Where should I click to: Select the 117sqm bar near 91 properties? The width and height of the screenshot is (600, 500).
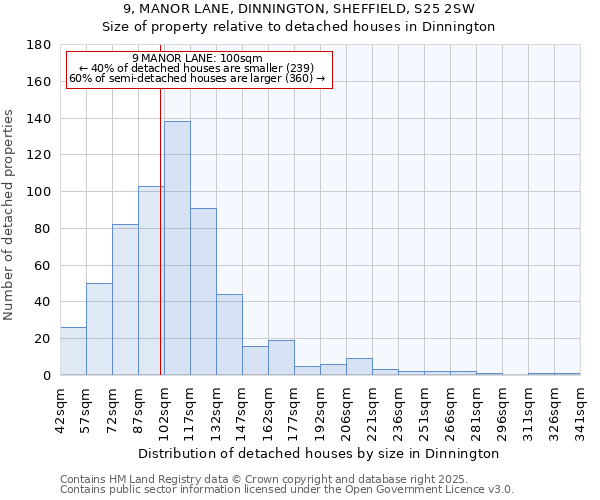pyautogui.click(x=203, y=291)
